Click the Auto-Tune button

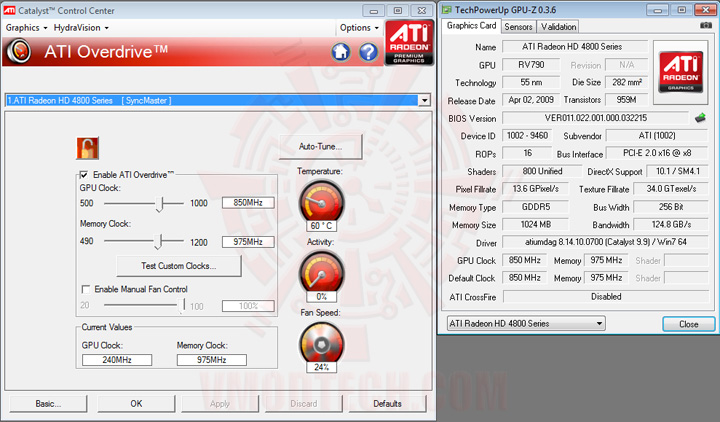[321, 146]
